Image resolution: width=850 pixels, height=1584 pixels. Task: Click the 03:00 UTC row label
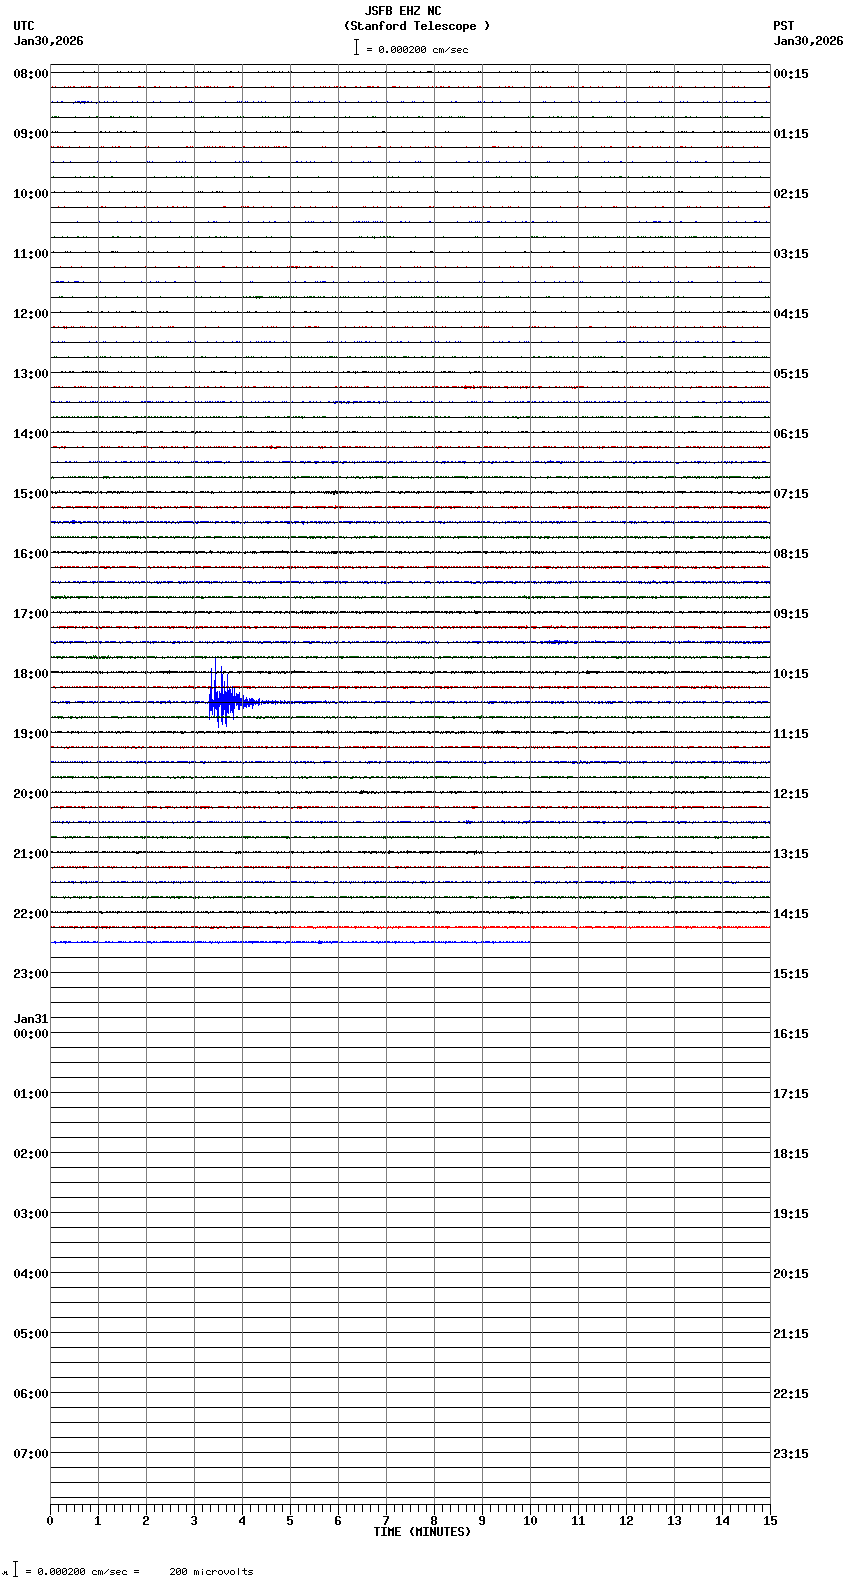(x=30, y=1214)
